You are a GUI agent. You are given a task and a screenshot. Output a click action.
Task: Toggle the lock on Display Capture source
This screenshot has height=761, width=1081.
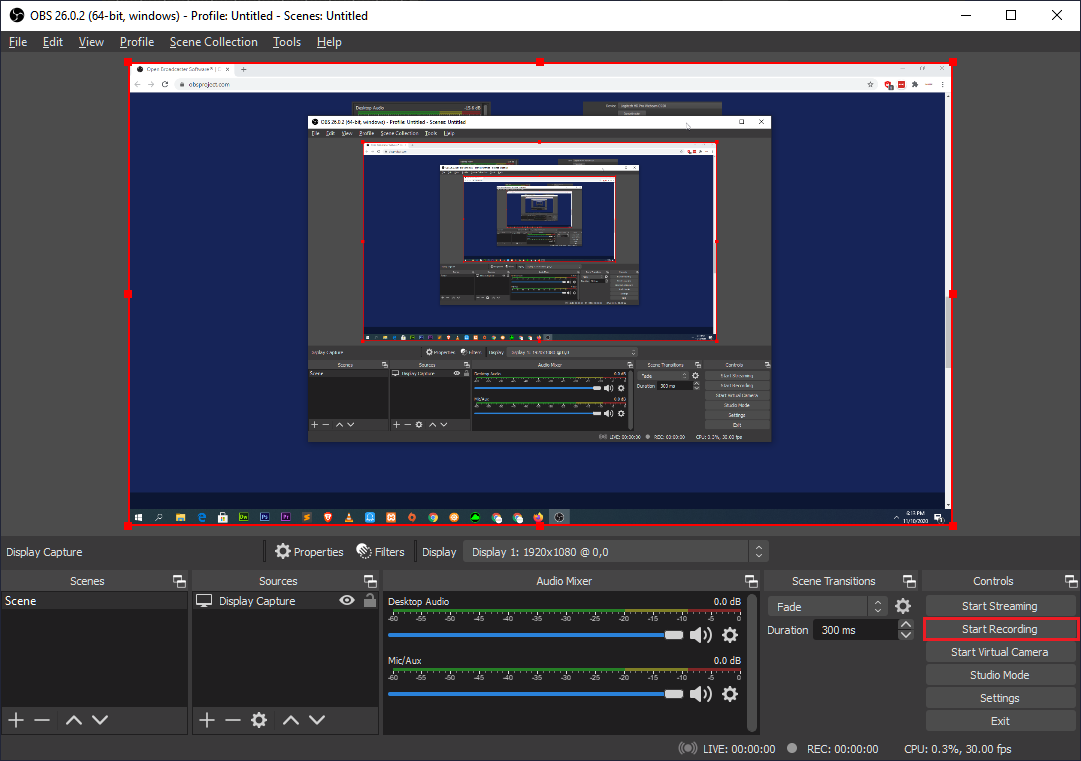(x=370, y=600)
